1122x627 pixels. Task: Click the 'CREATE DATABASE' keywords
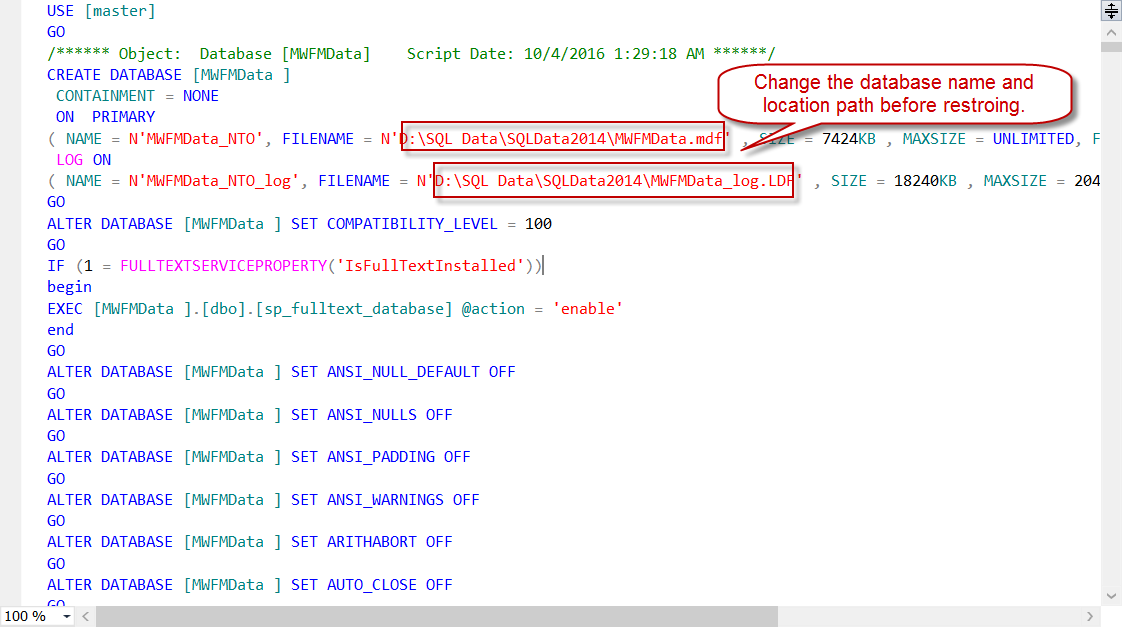pos(114,75)
